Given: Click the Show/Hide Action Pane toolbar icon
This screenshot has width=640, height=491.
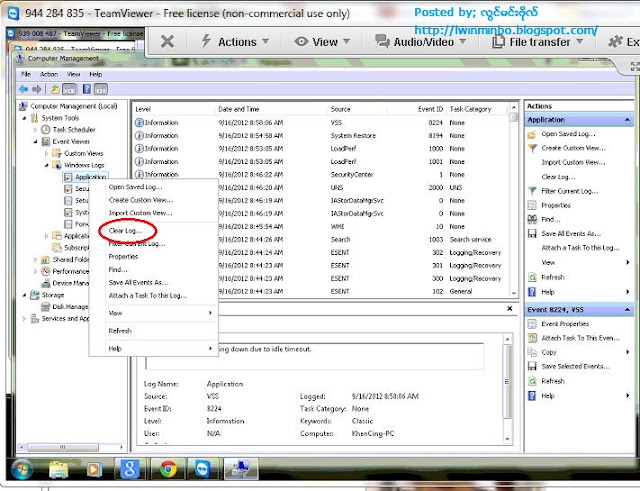Looking at the screenshot, I should pyautogui.click(x=101, y=89).
